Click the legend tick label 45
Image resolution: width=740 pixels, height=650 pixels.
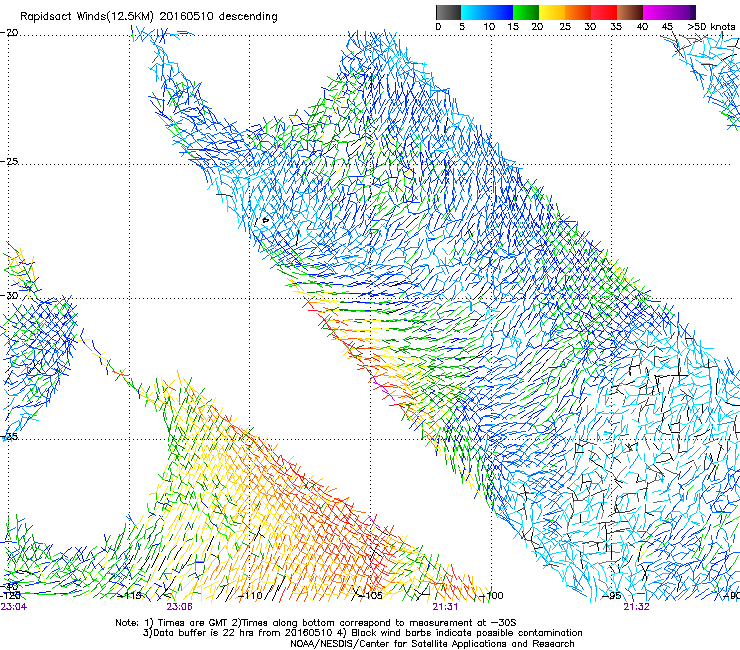click(x=667, y=27)
